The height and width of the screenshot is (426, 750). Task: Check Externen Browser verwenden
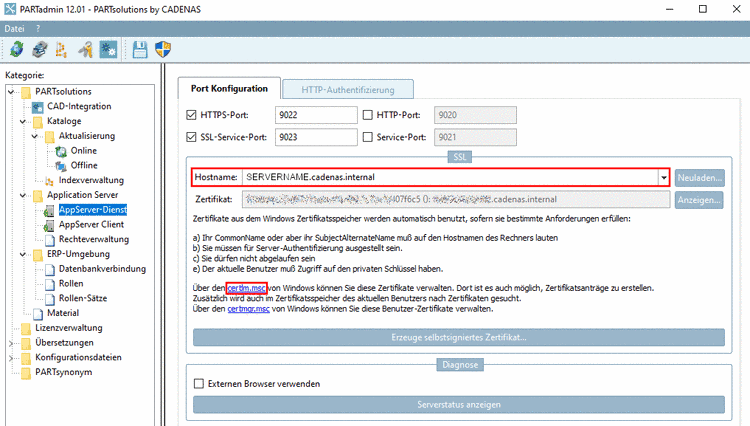(x=199, y=383)
